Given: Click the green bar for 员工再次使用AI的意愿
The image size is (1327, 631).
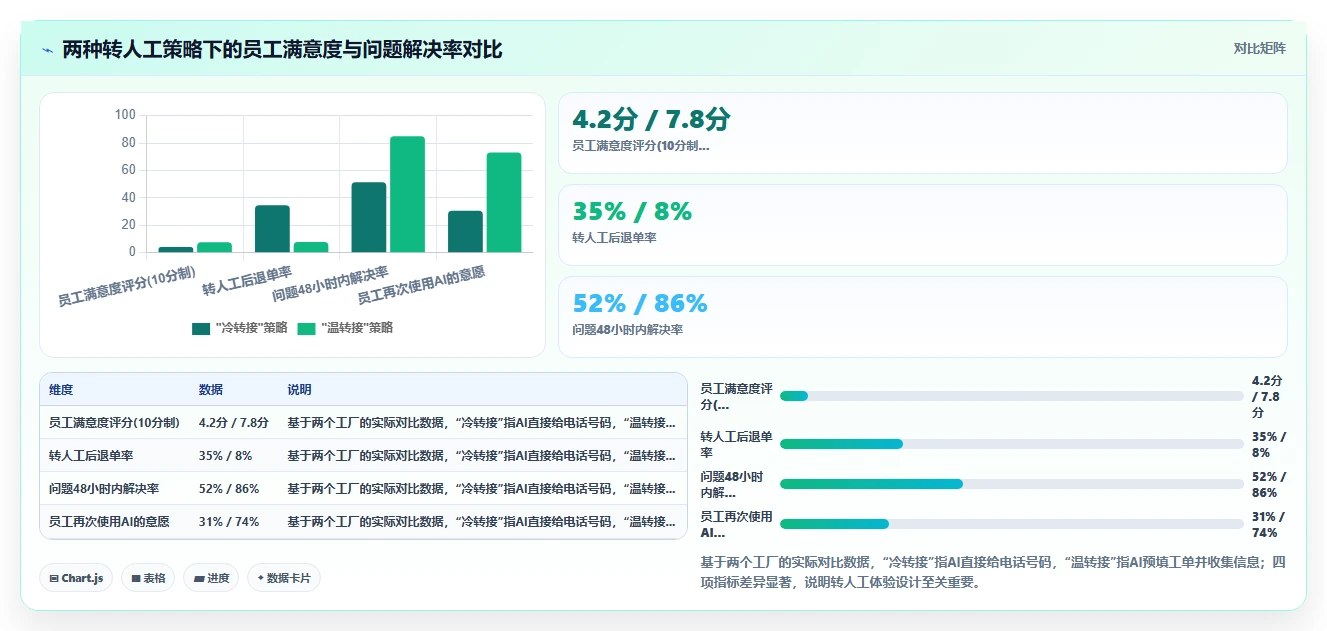Looking at the screenshot, I should tap(504, 203).
